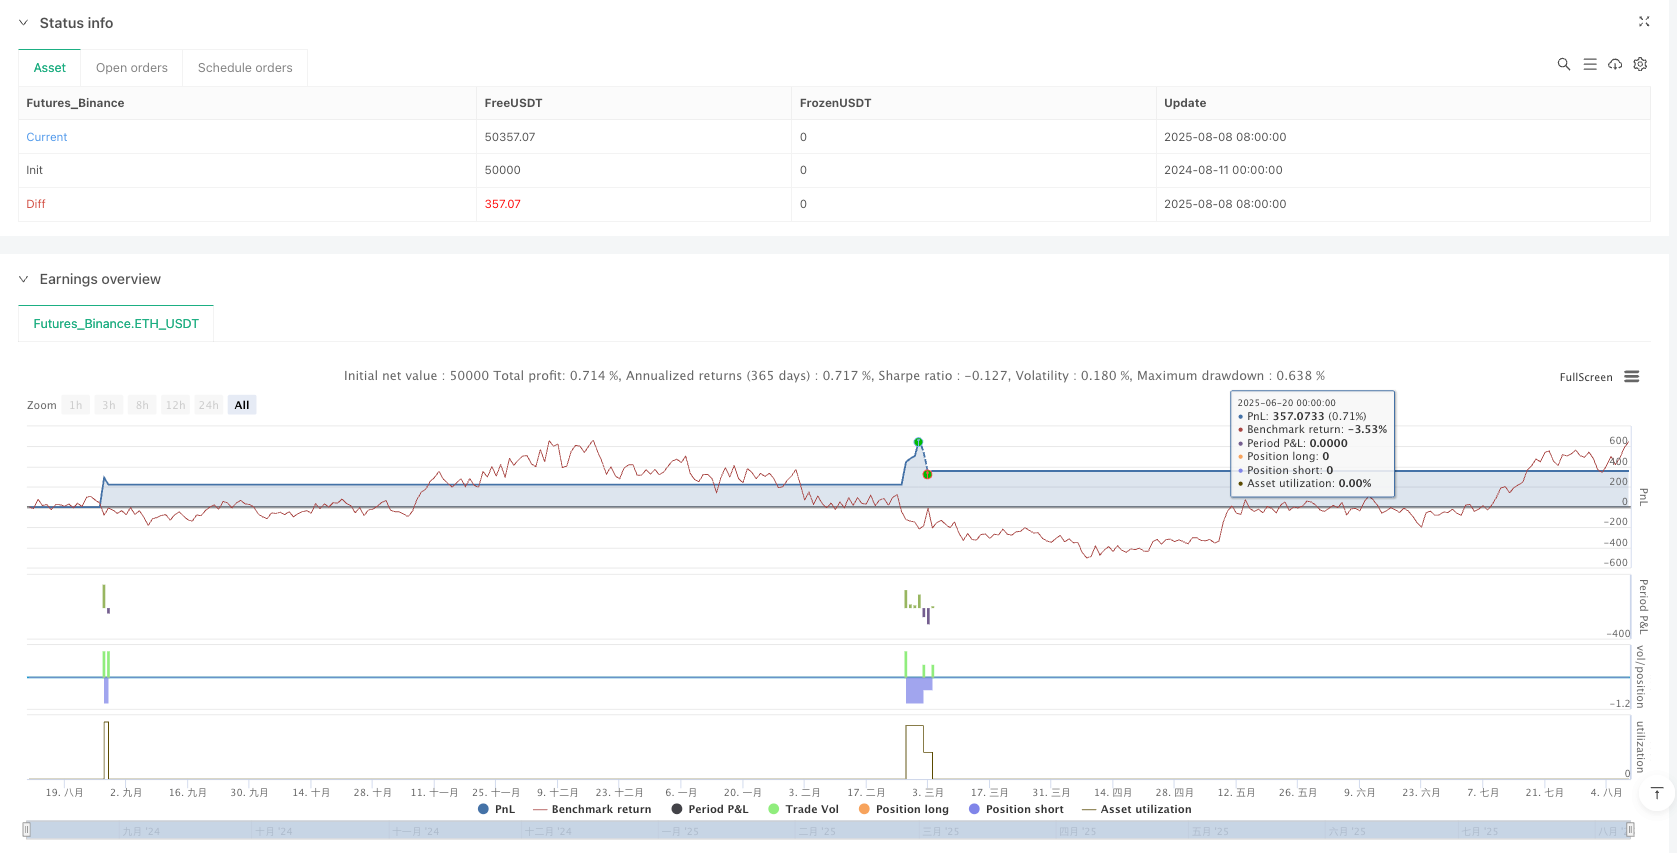Image resolution: width=1677 pixels, height=853 pixels.
Task: Toggle the PnL series in legend
Action: (497, 809)
